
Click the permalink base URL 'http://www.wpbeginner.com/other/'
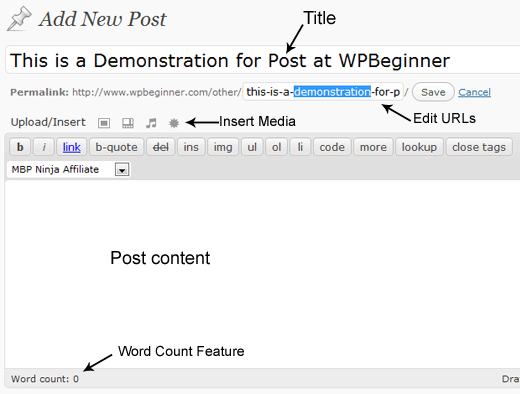click(157, 92)
